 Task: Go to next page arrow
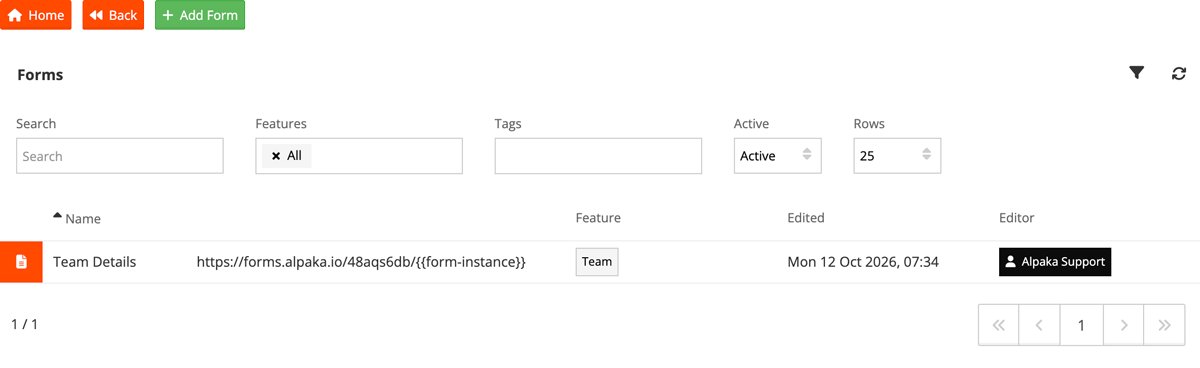pos(1123,325)
